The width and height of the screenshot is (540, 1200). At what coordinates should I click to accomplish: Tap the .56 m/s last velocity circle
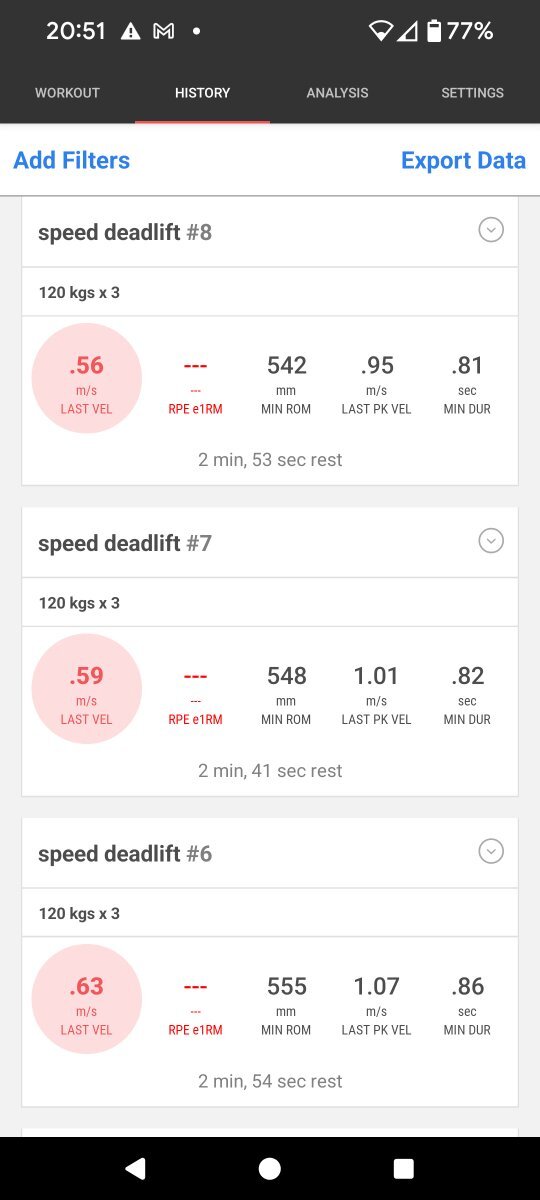[x=87, y=378]
